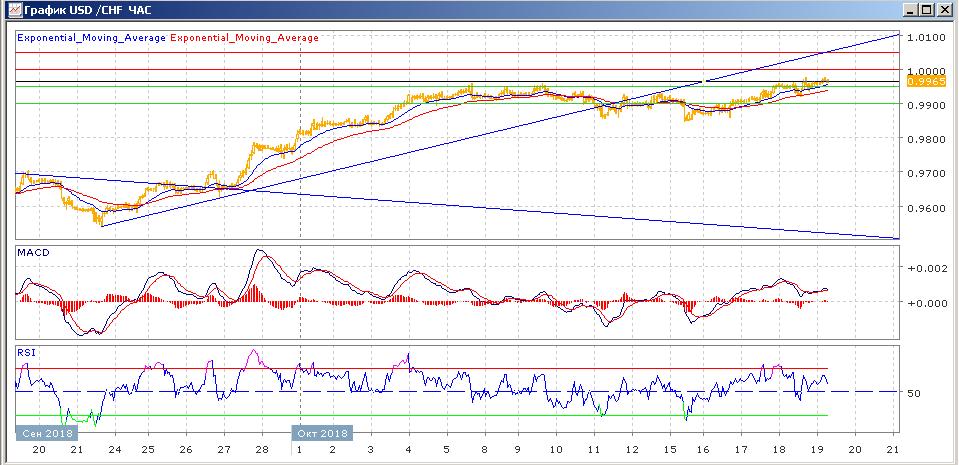Close the USD/CHF chart window
Viewport: 959px width, 465px height.
tap(944, 10)
